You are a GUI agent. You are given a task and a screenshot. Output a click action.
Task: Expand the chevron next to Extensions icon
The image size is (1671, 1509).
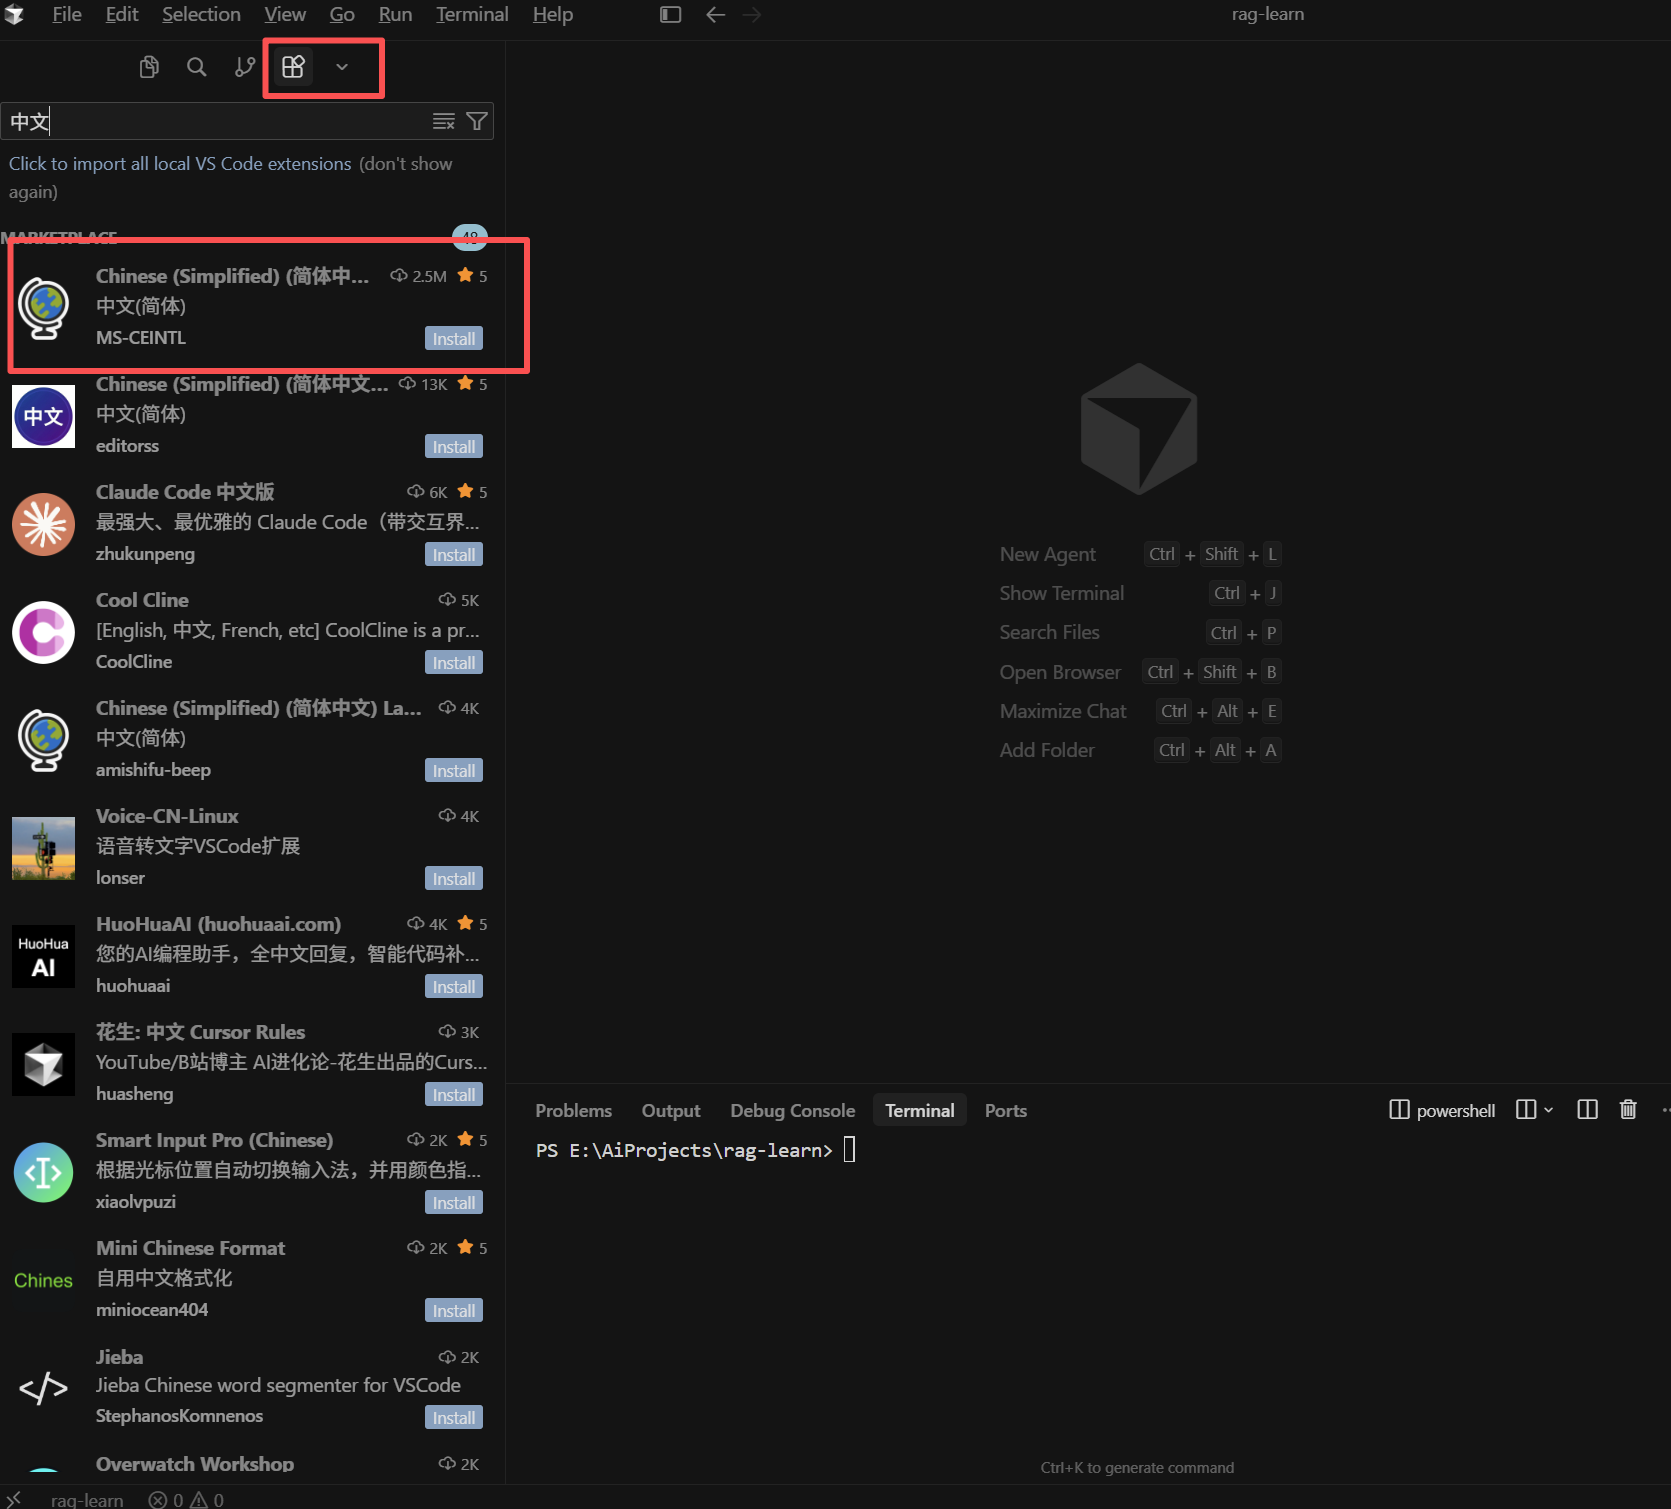tap(342, 67)
